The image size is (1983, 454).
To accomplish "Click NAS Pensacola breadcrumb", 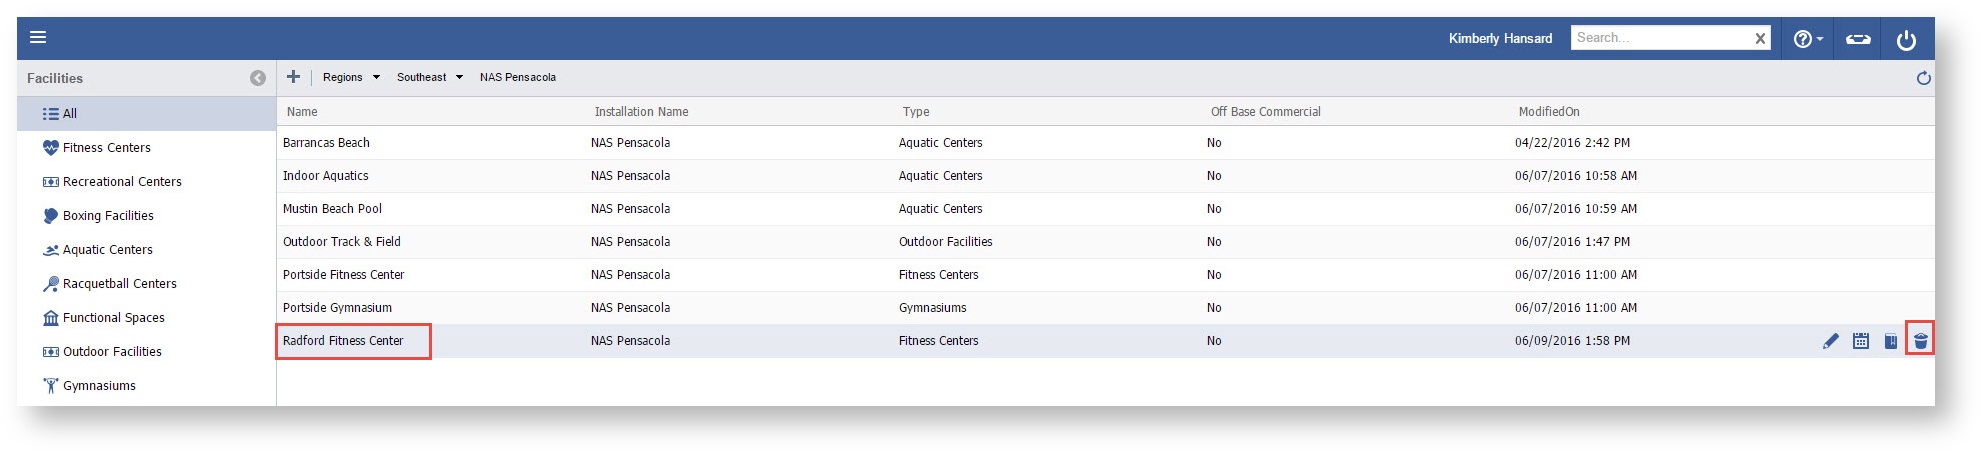I will [517, 77].
